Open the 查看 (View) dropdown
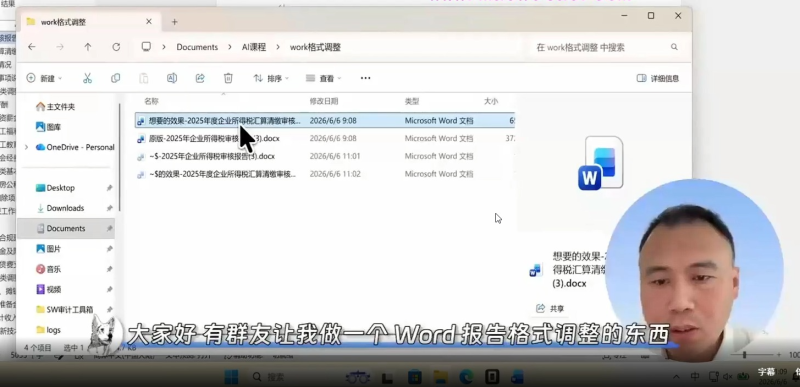Image resolution: width=800 pixels, height=387 pixels. 323,78
